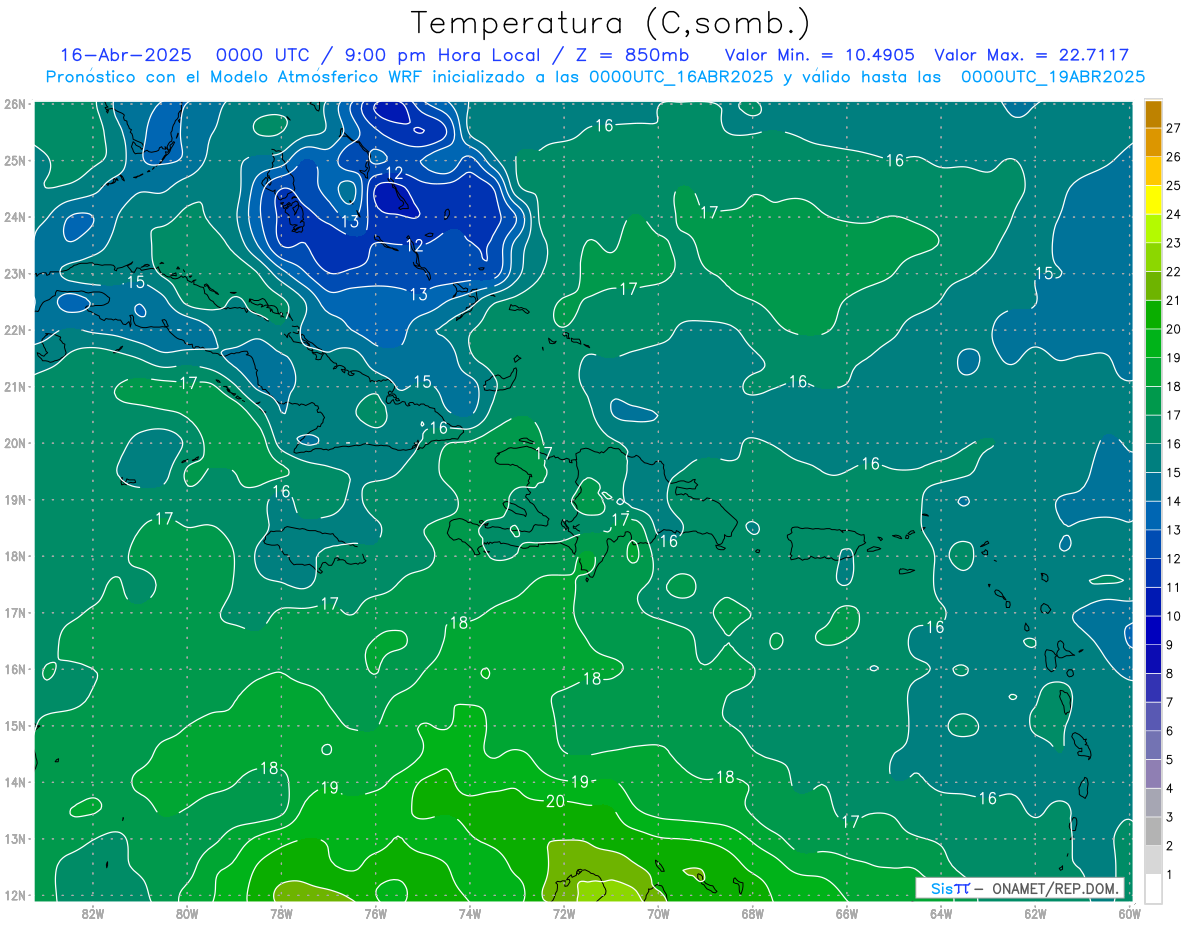Click the "15N" latitude label
The image size is (1200, 927).
tap(15, 725)
